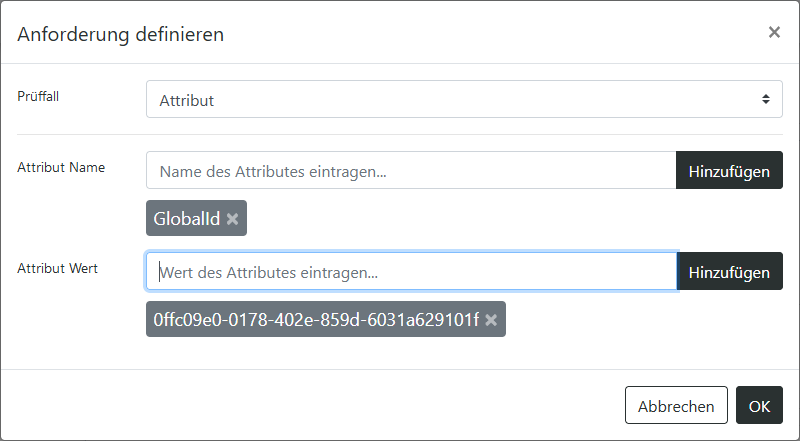Image resolution: width=800 pixels, height=441 pixels.
Task: Confirm the requirement with OK
Action: pos(759,405)
